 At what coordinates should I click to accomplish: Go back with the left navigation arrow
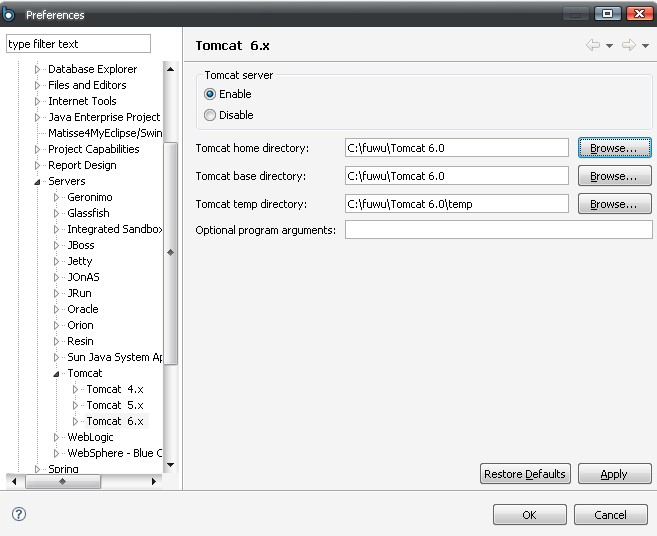point(592,45)
